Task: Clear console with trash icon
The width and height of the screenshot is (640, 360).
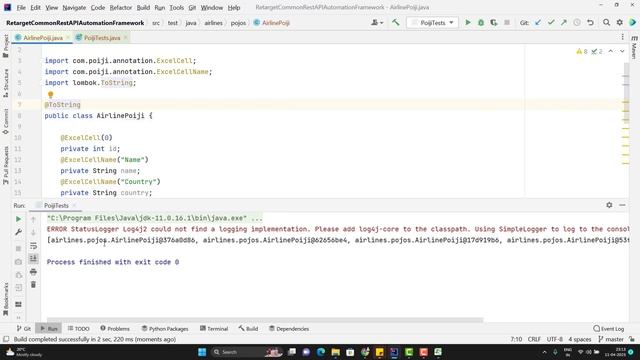Action: [33, 284]
